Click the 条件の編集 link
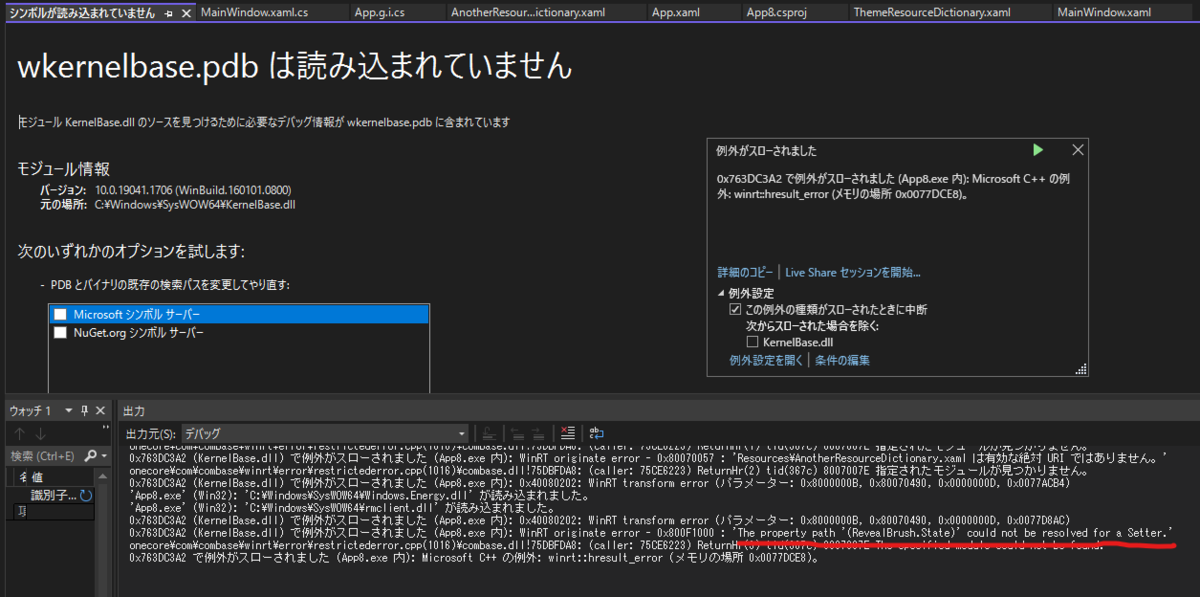 click(x=842, y=360)
